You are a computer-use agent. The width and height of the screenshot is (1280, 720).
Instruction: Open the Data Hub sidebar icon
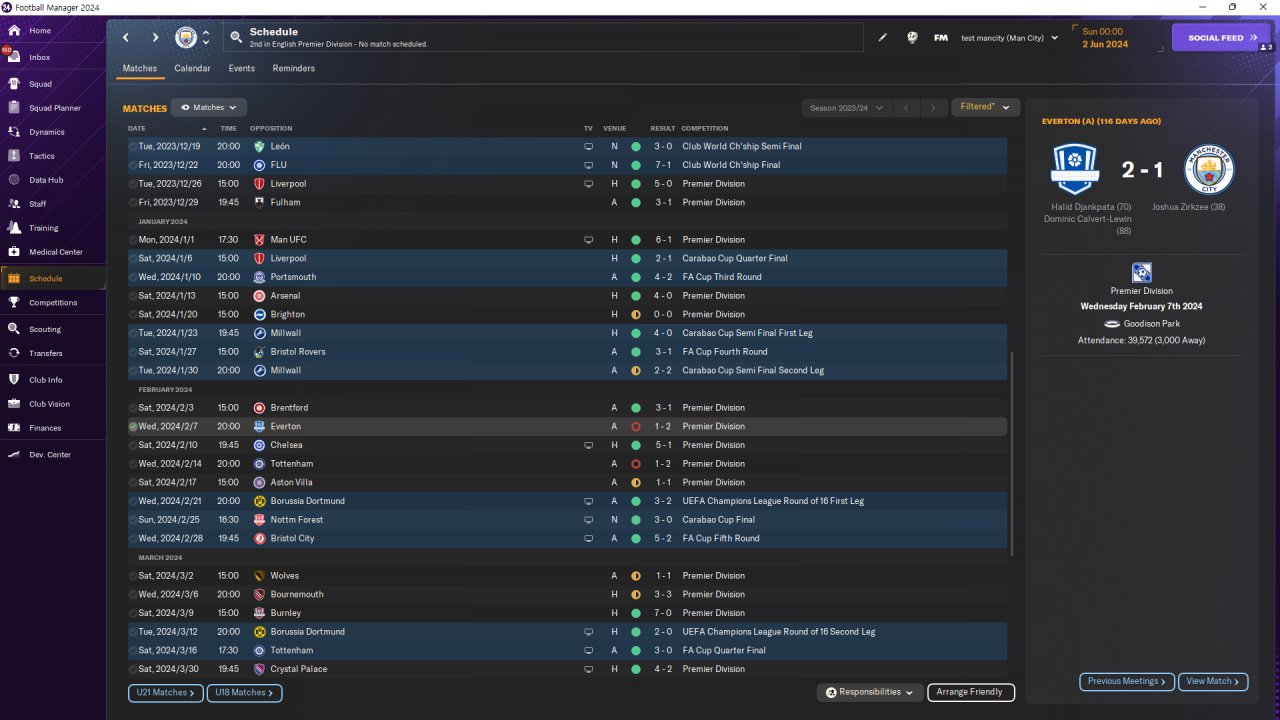pyautogui.click(x=14, y=179)
